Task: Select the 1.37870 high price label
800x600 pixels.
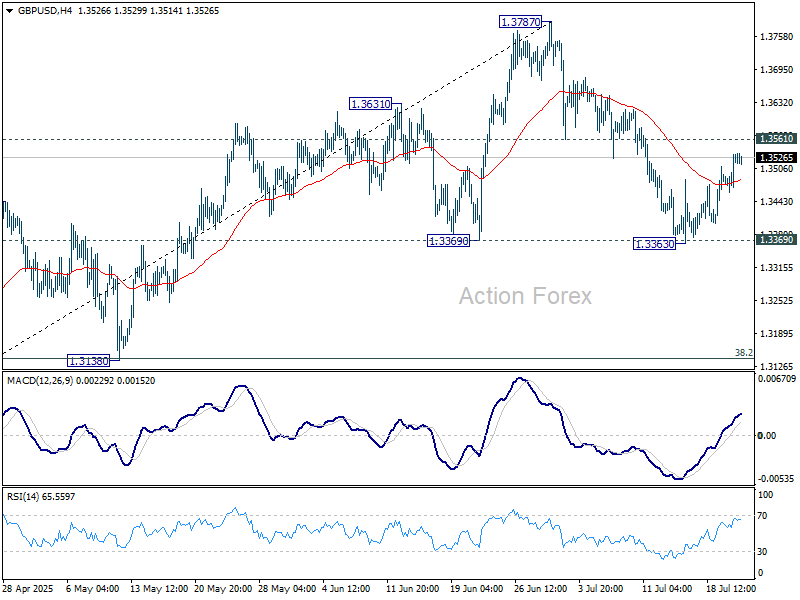Action: tap(520, 22)
